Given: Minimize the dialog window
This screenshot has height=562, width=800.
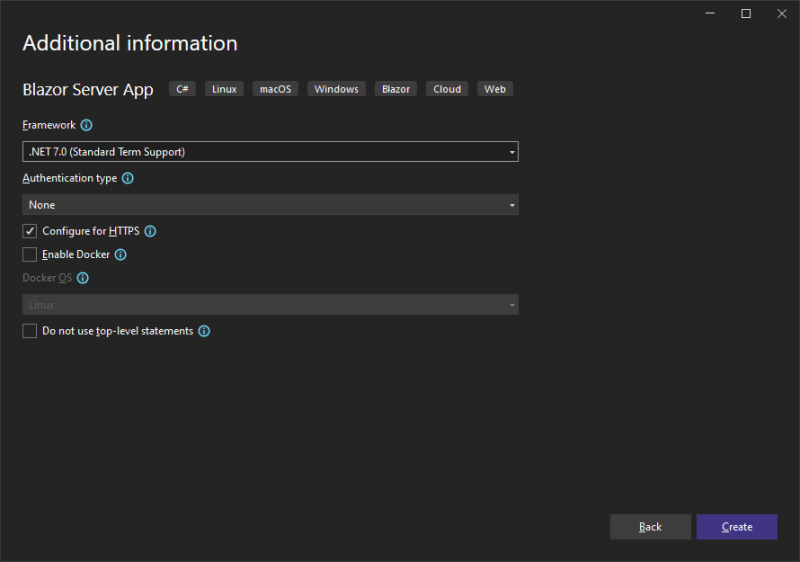Looking at the screenshot, I should click(710, 13).
